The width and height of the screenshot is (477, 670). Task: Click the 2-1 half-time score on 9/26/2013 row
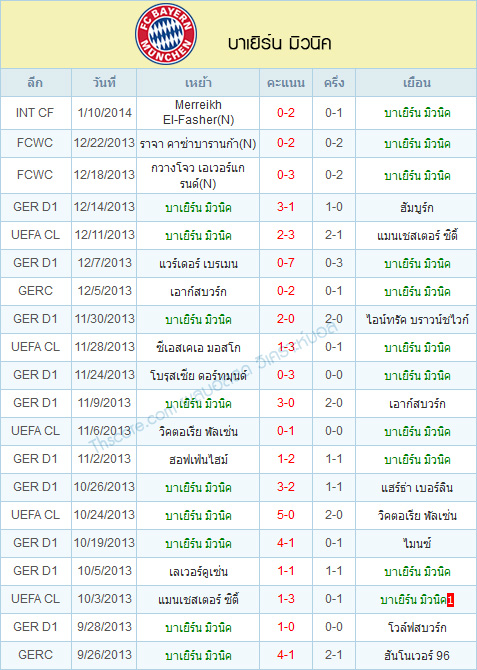click(x=334, y=654)
